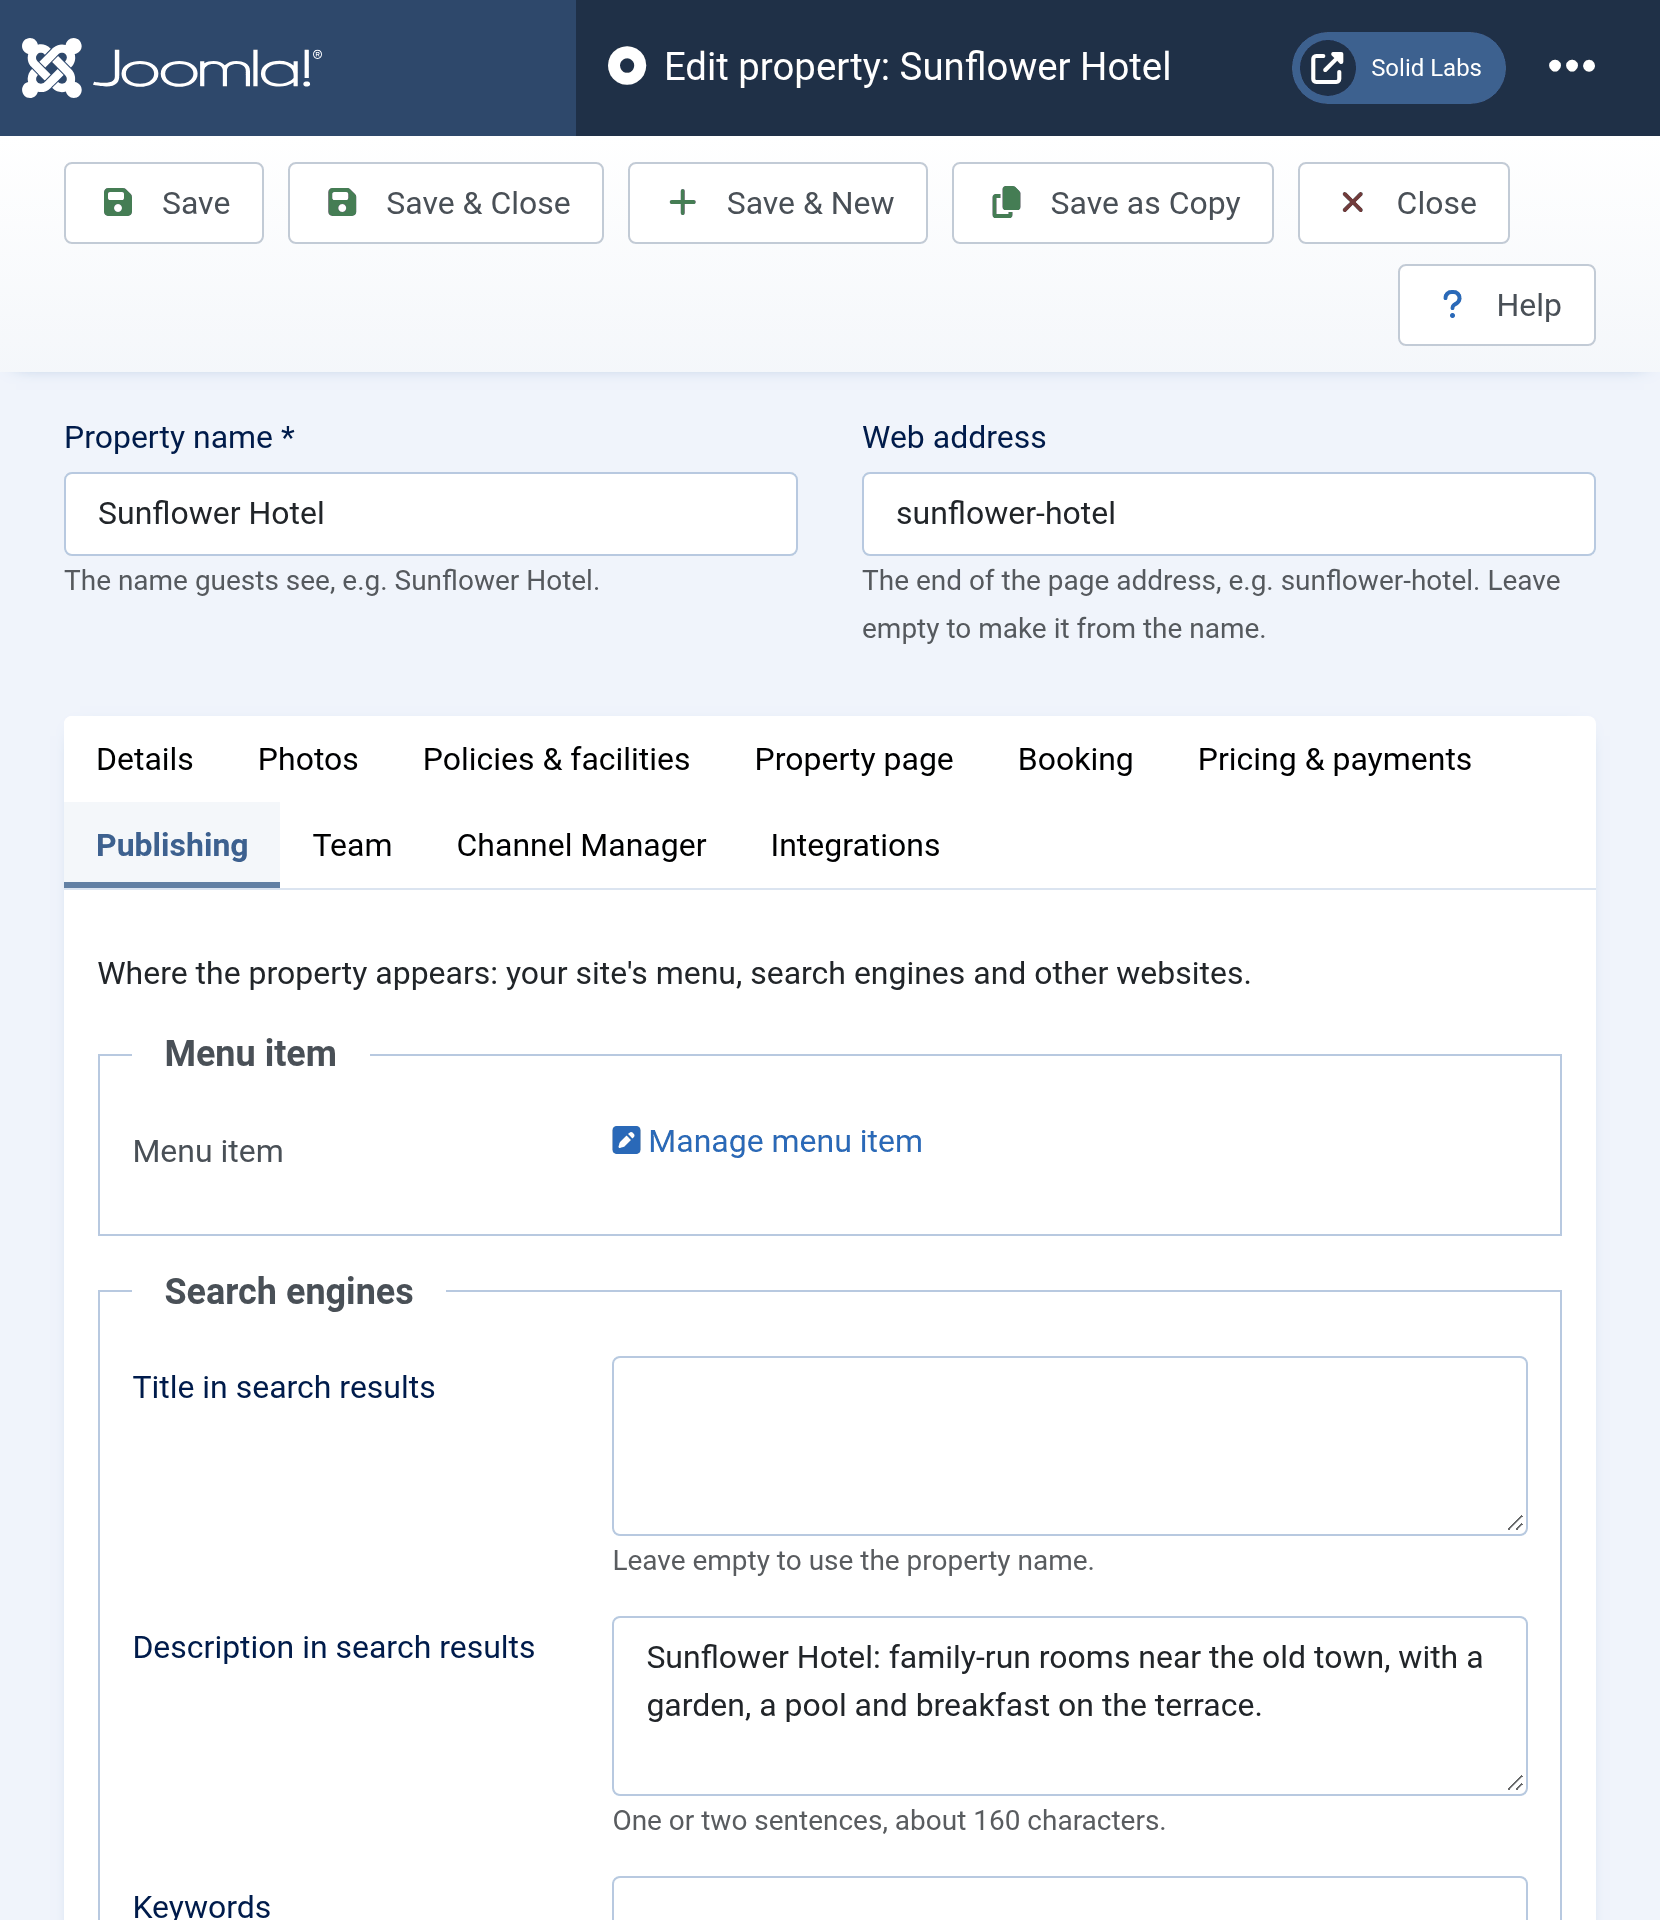Click Save as Copy button
The height and width of the screenshot is (1920, 1660).
1113,203
